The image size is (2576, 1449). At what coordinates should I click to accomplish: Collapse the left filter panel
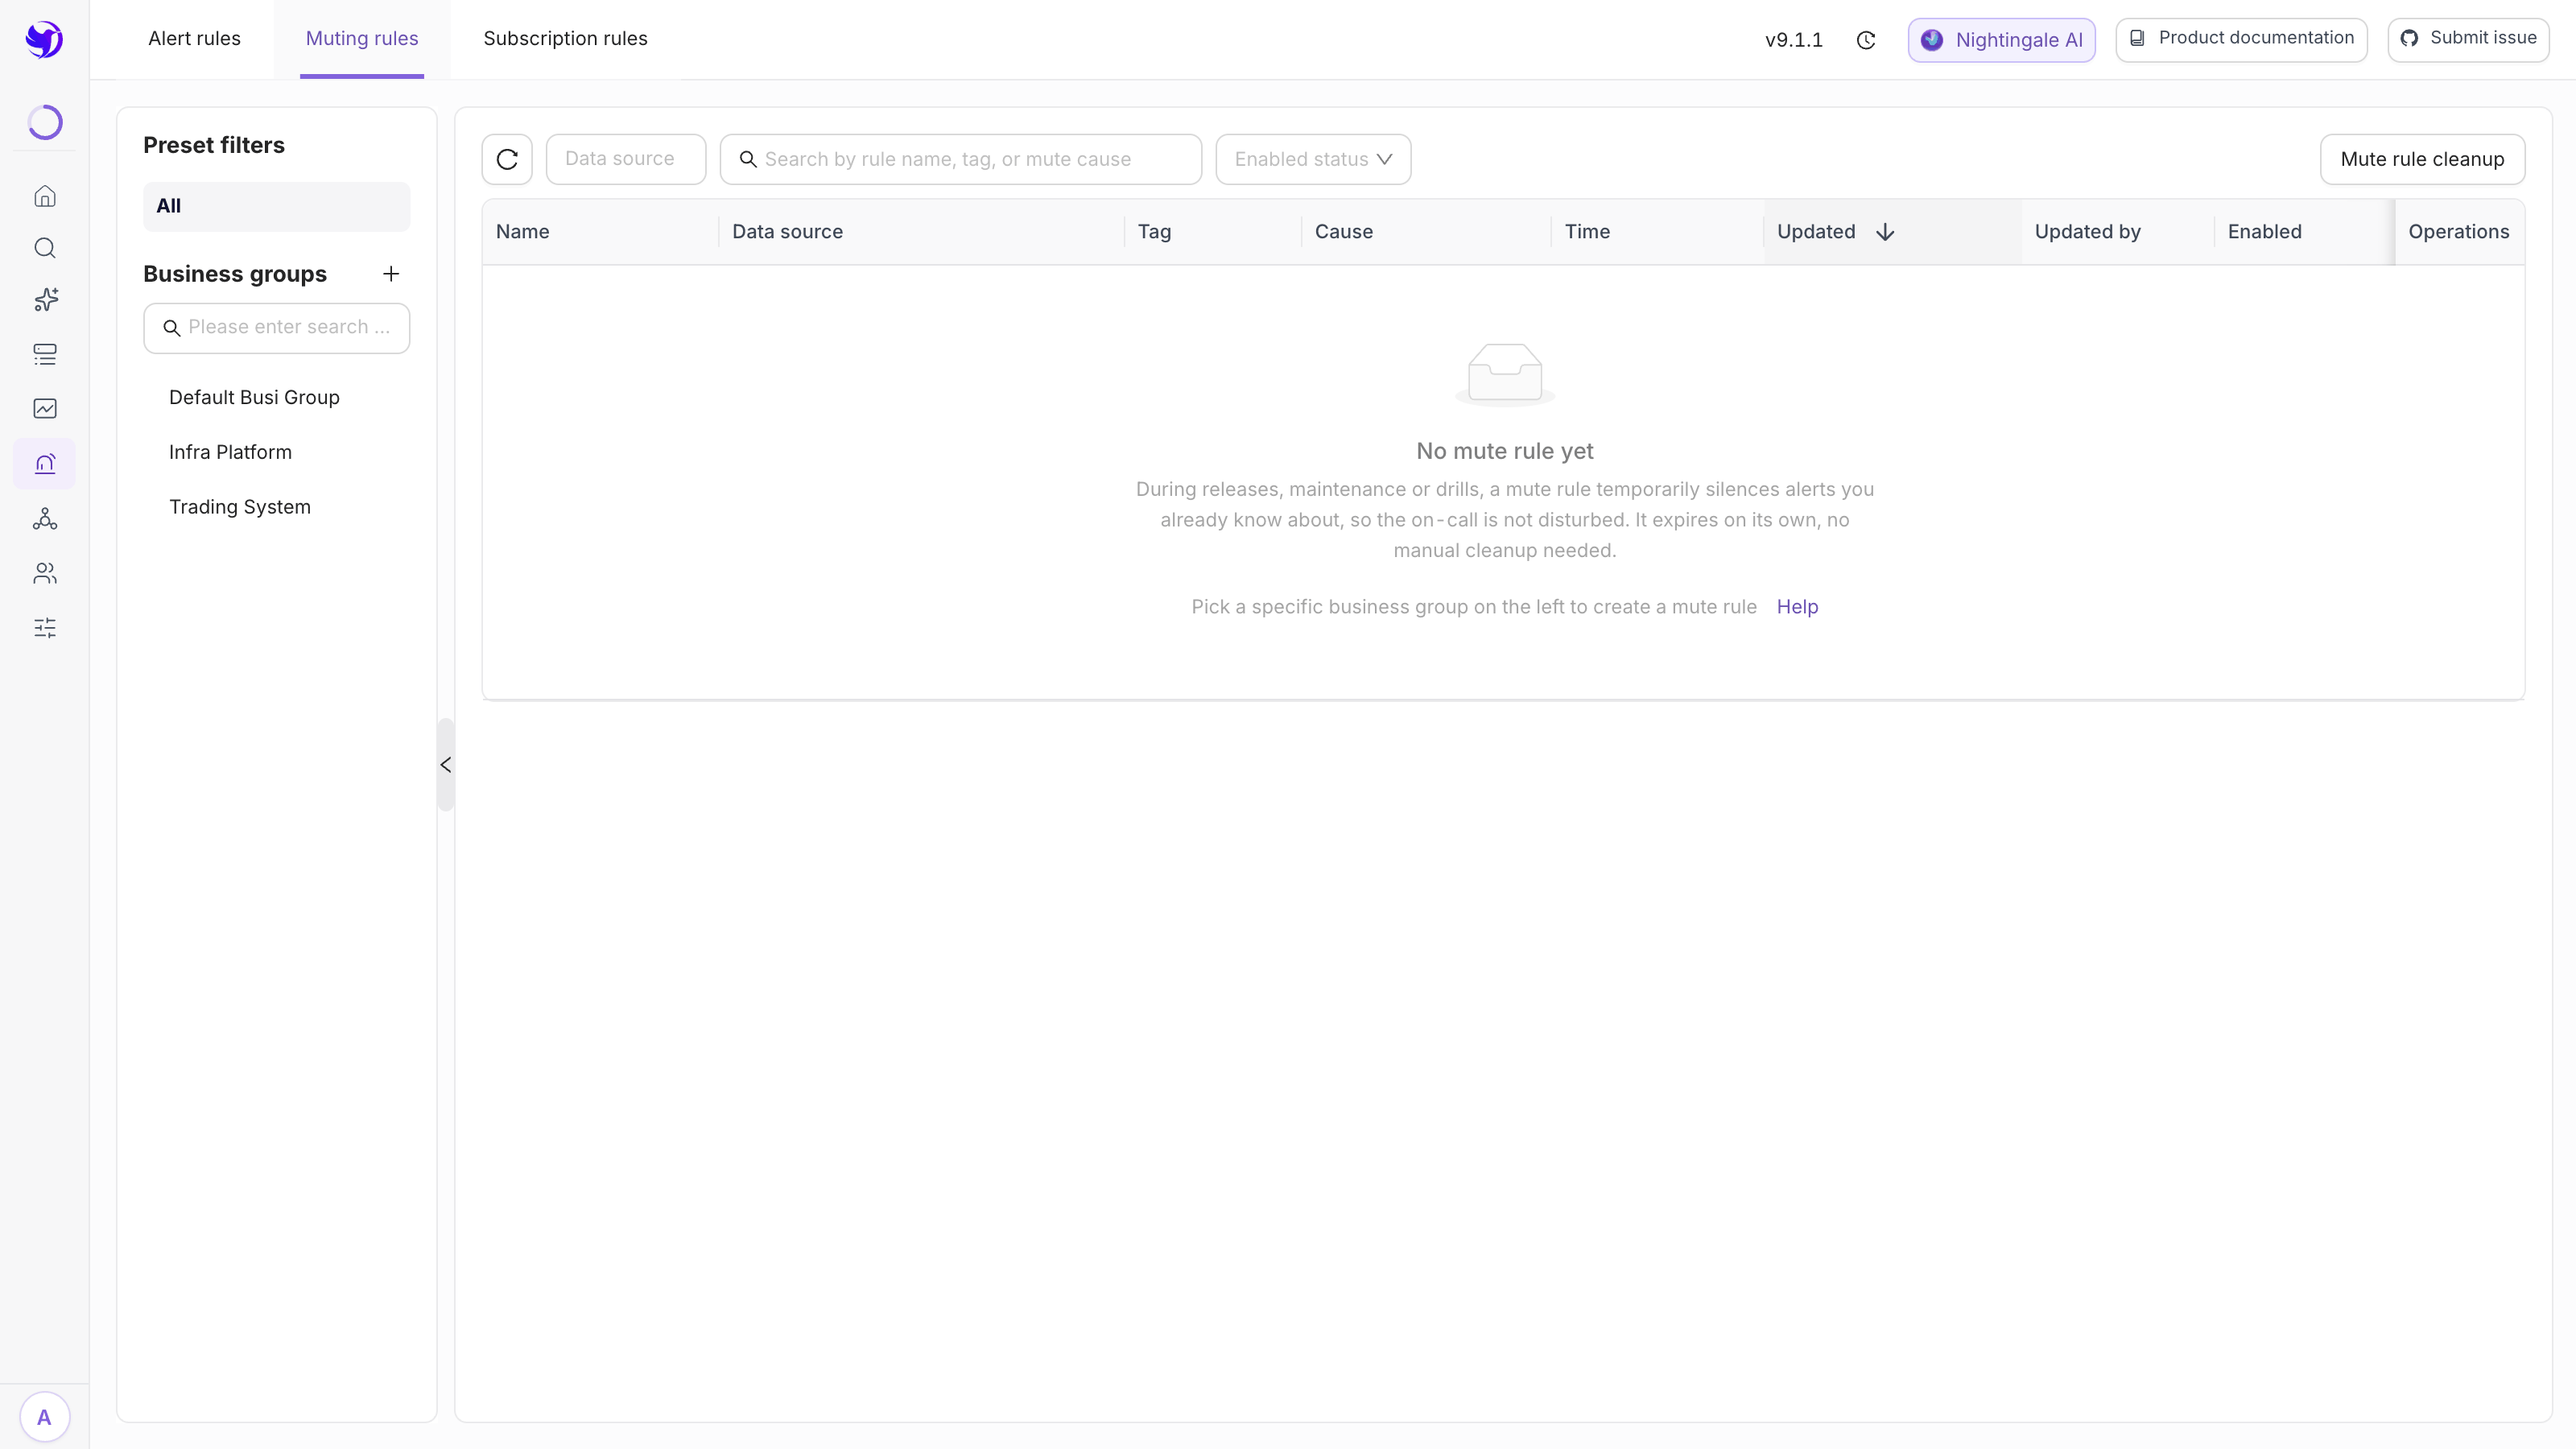tap(446, 765)
